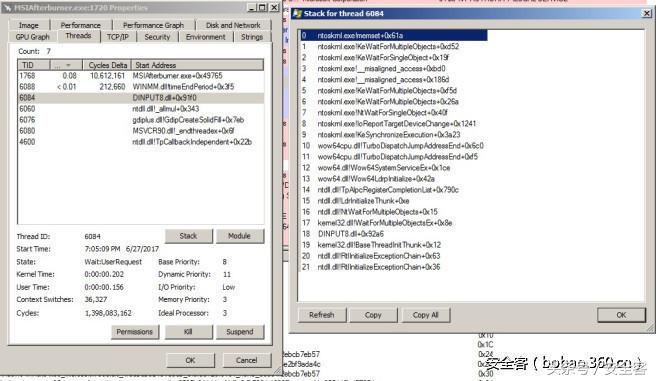Select thread 6088 WINMM.dll row
Image resolution: width=656 pixels, height=381 pixels.
click(x=141, y=87)
